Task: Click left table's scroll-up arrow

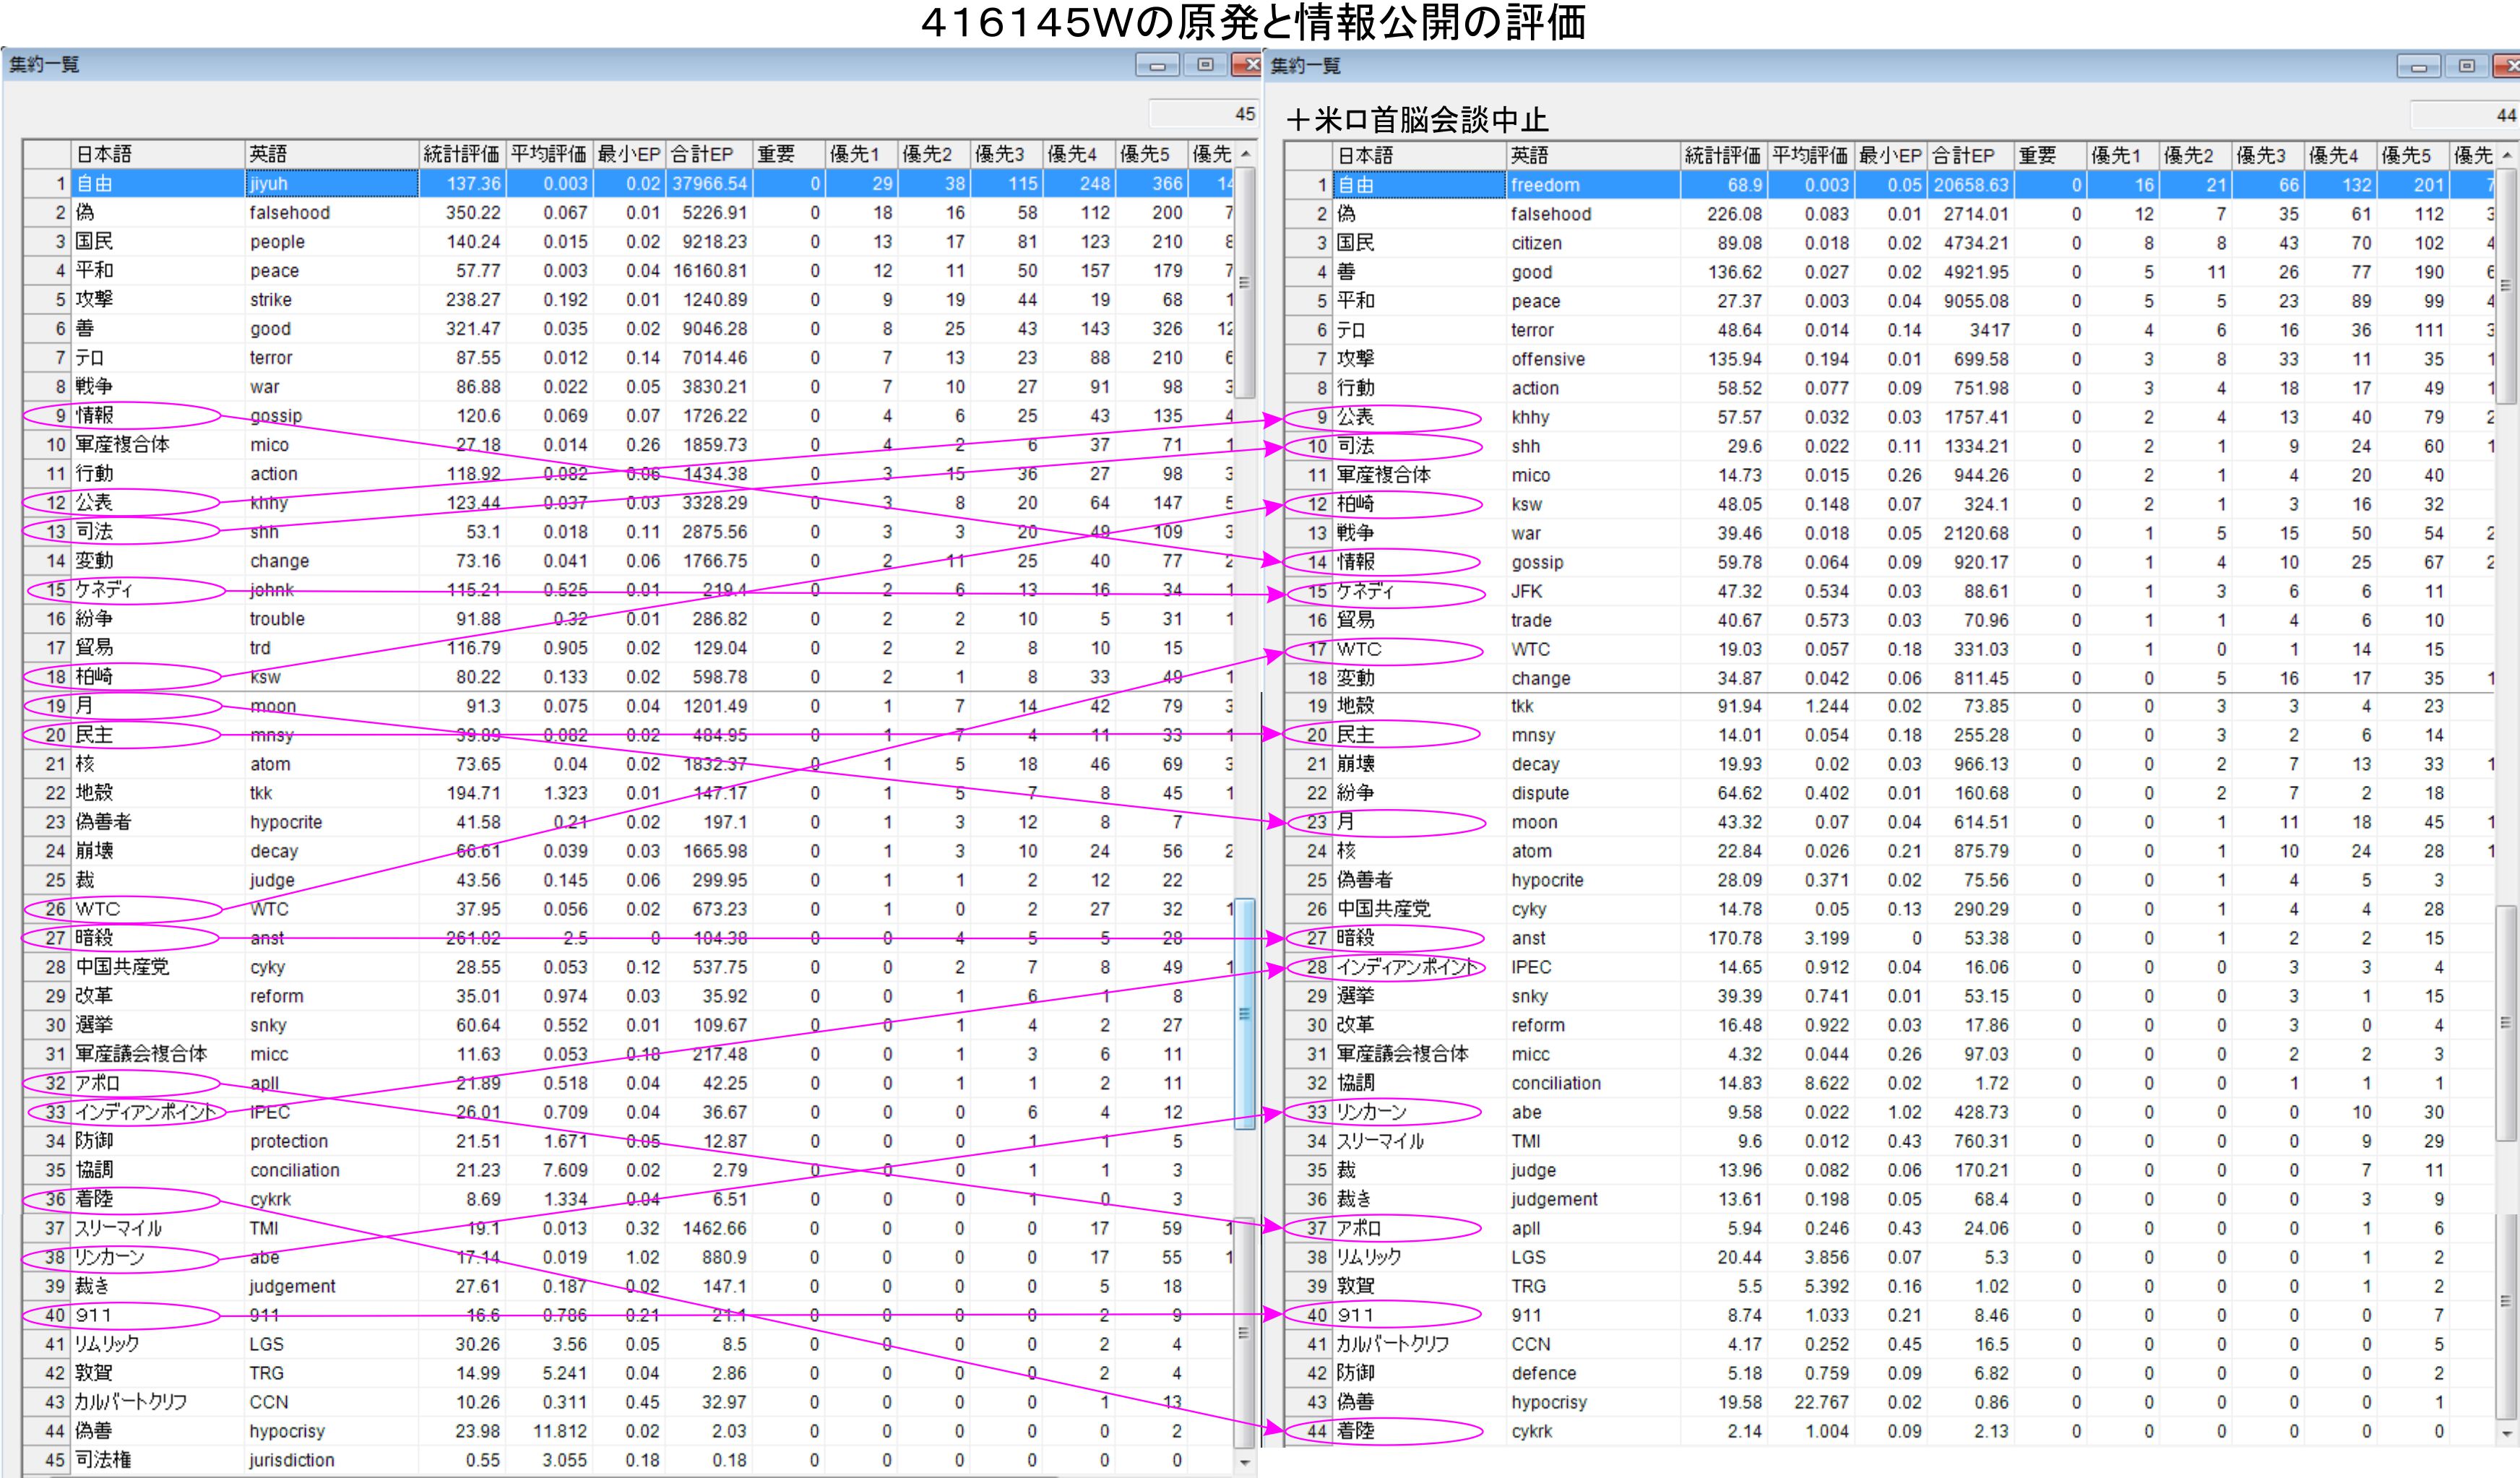Action: coord(1245,154)
